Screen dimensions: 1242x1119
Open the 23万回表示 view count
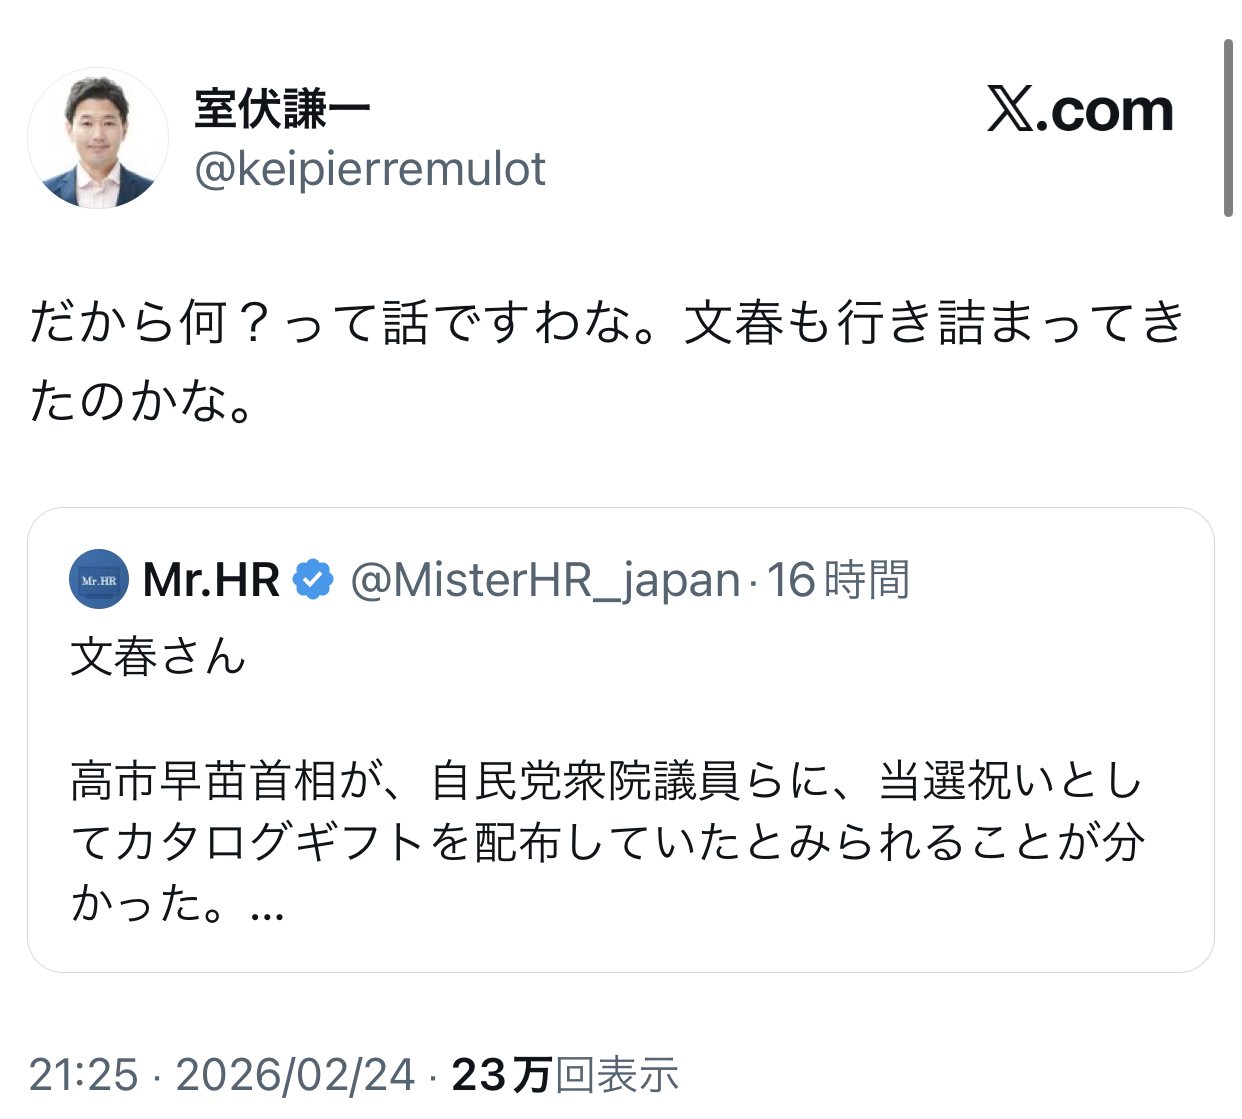(565, 1075)
